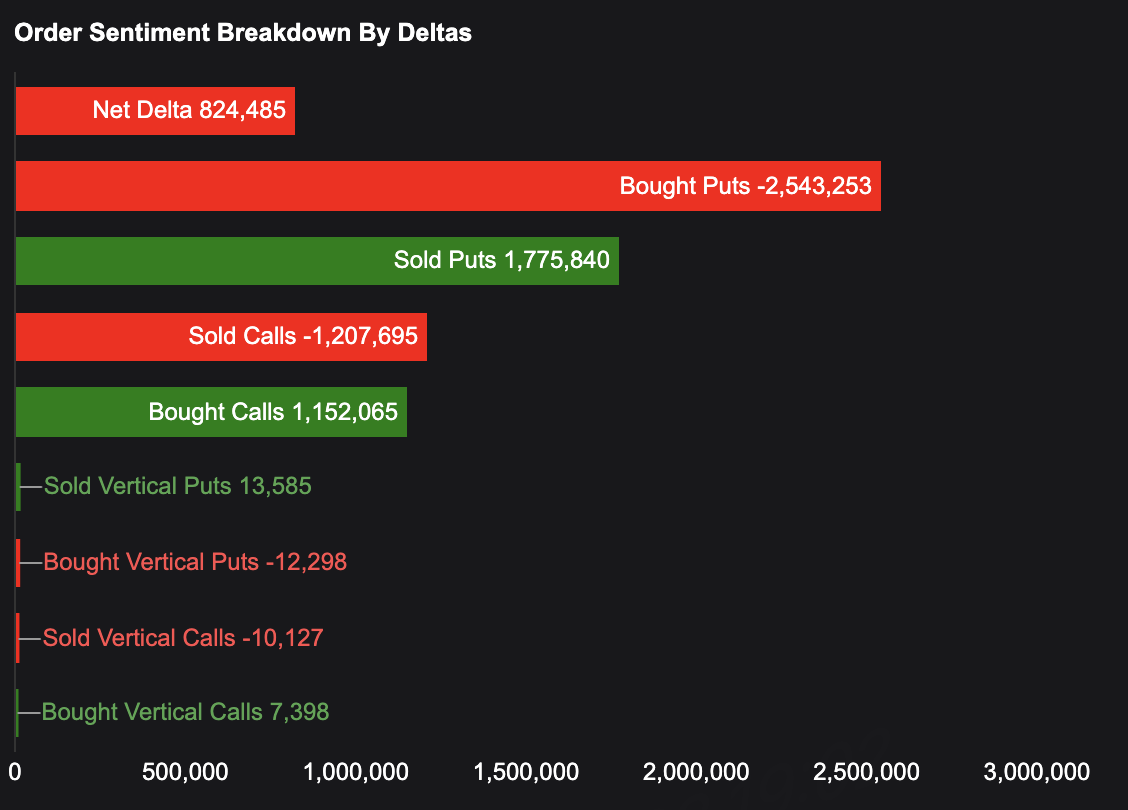Image resolution: width=1128 pixels, height=810 pixels.
Task: Click the Bought Puts red bar
Action: coord(448,186)
